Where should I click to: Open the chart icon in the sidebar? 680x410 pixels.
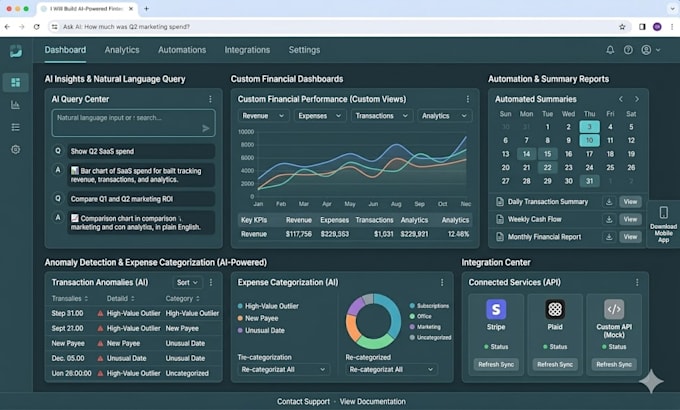16,105
